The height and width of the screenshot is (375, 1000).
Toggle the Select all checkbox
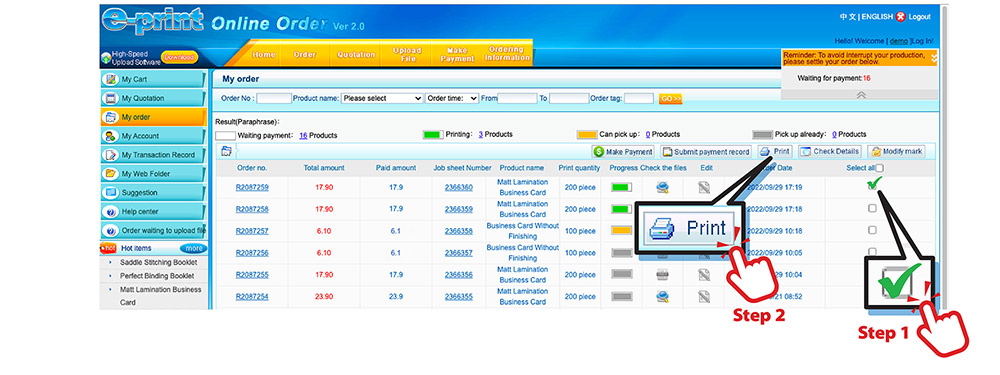click(x=880, y=168)
